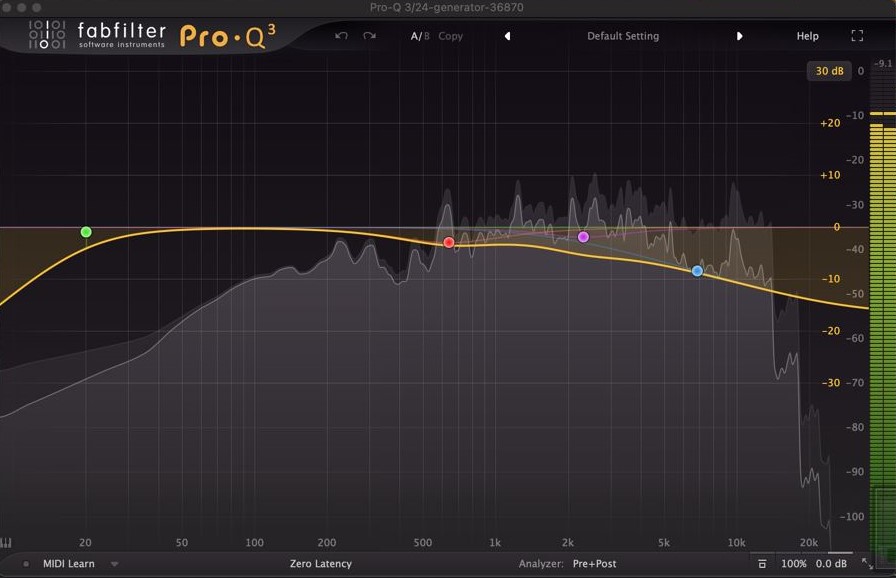Click the 10k frequency label
This screenshot has height=578, width=896.
(736, 543)
